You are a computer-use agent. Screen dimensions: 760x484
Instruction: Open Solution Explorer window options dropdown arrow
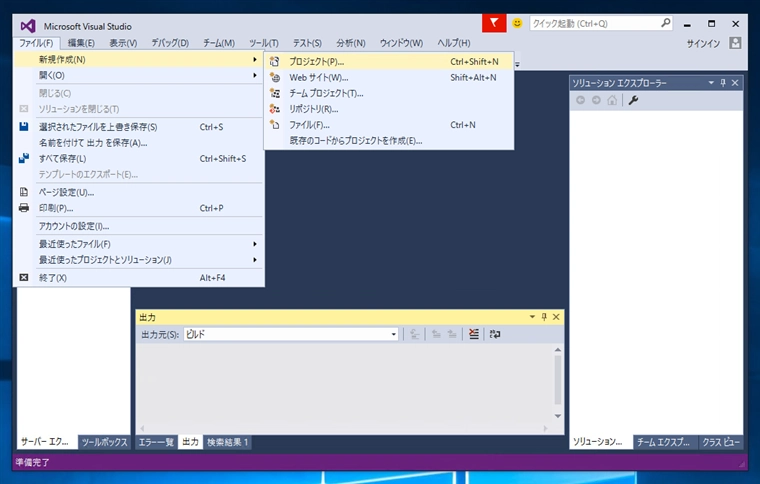[711, 83]
